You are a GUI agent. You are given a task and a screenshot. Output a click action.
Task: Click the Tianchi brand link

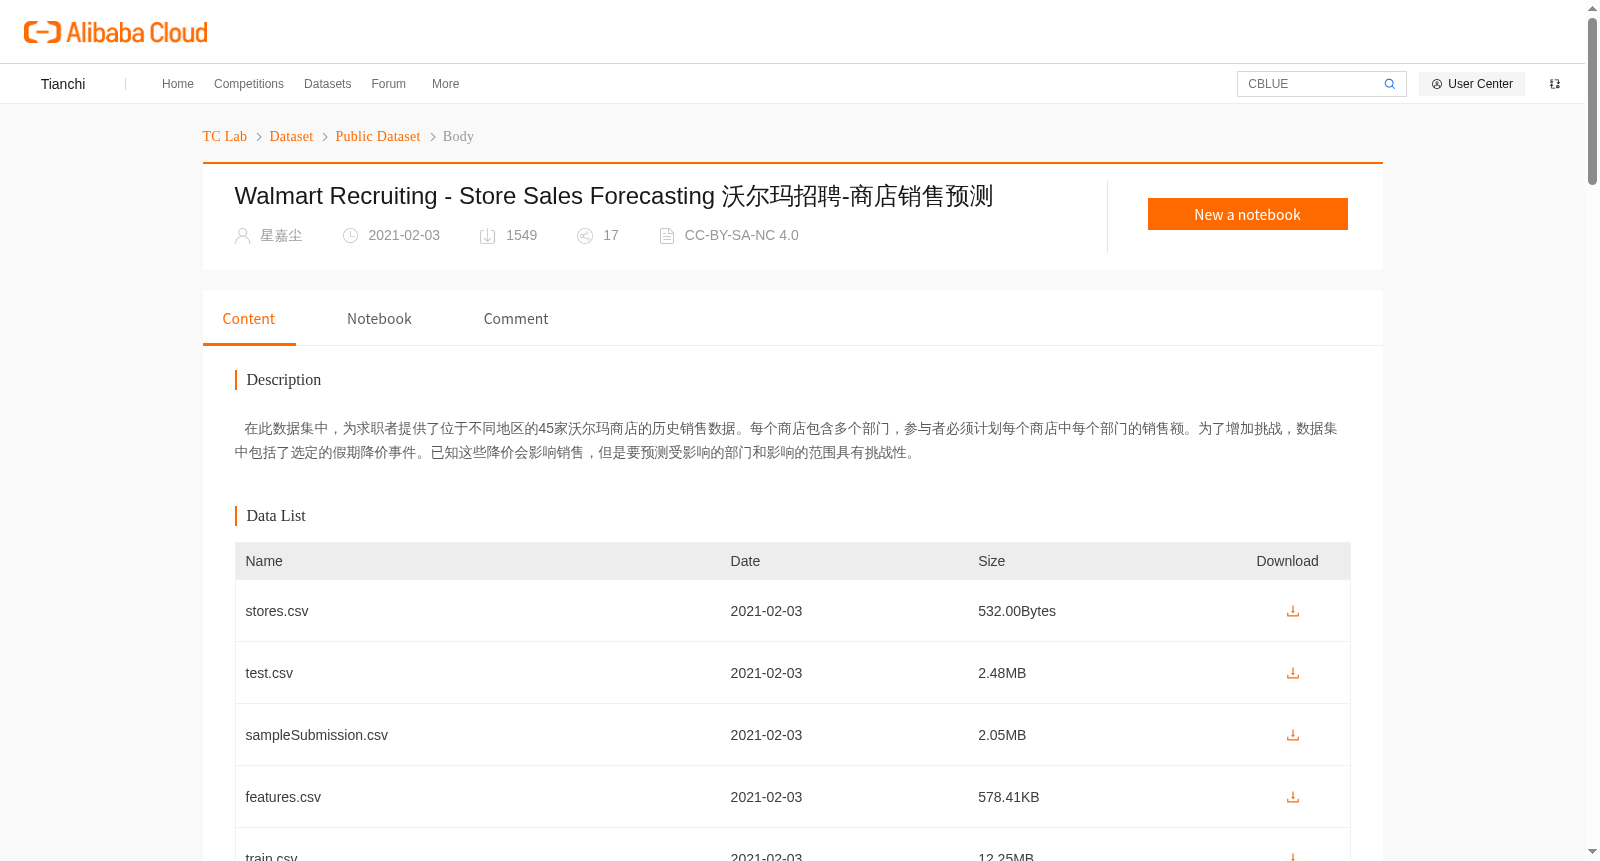(63, 84)
